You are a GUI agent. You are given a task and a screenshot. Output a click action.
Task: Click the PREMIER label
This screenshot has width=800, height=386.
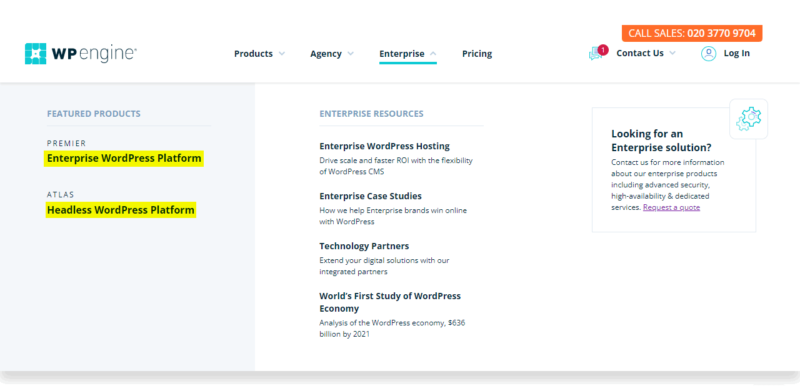pos(67,144)
